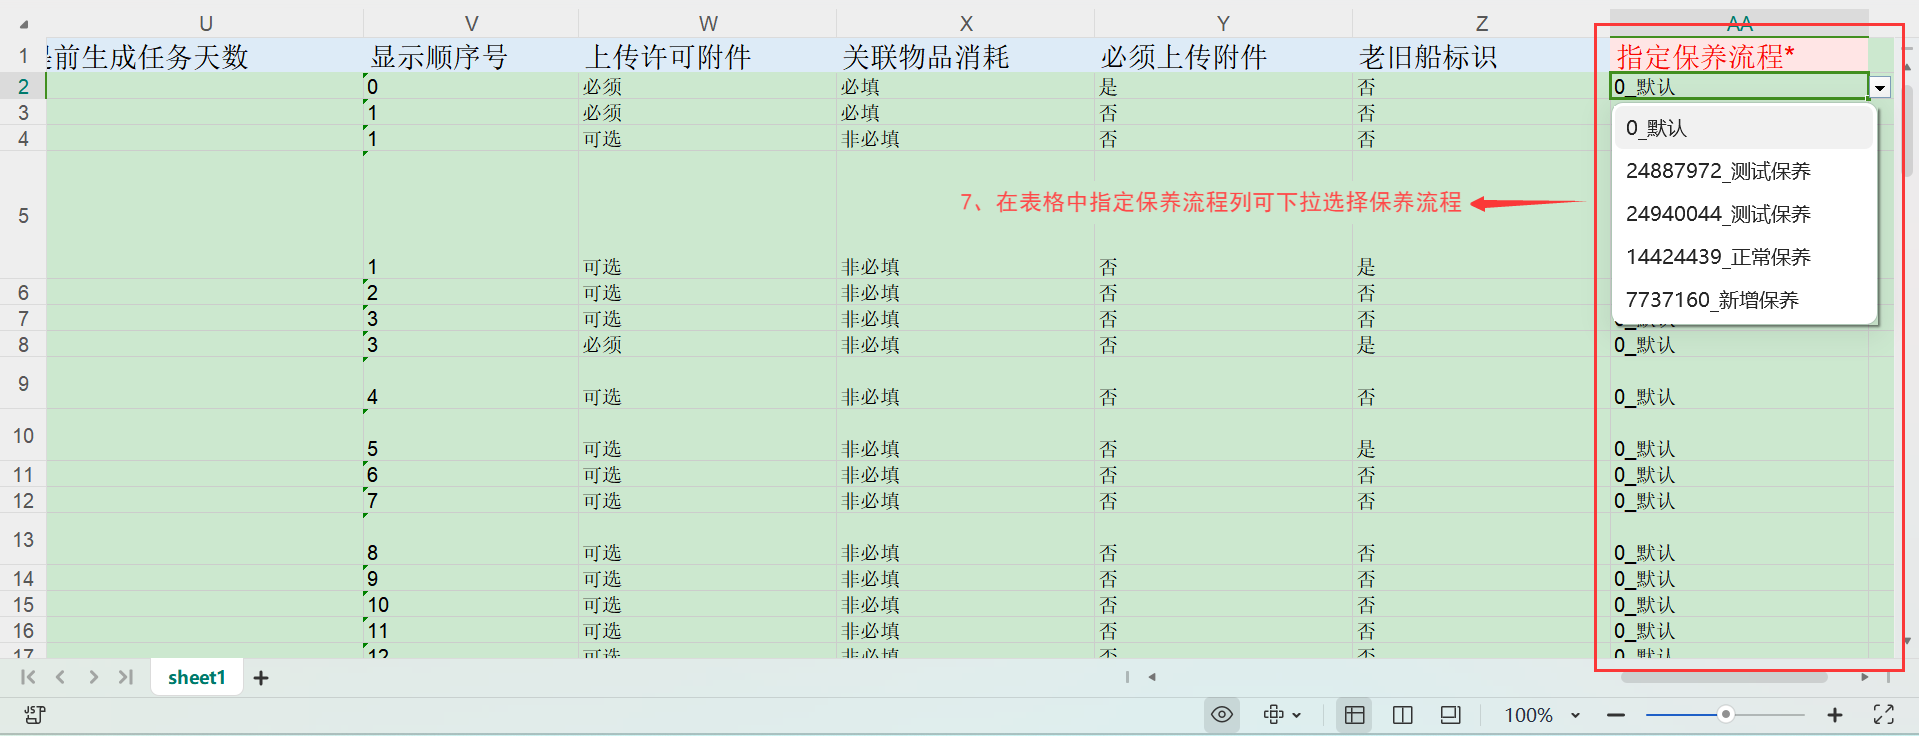Select column U header
This screenshot has height=736, width=1919.
coord(205,23)
